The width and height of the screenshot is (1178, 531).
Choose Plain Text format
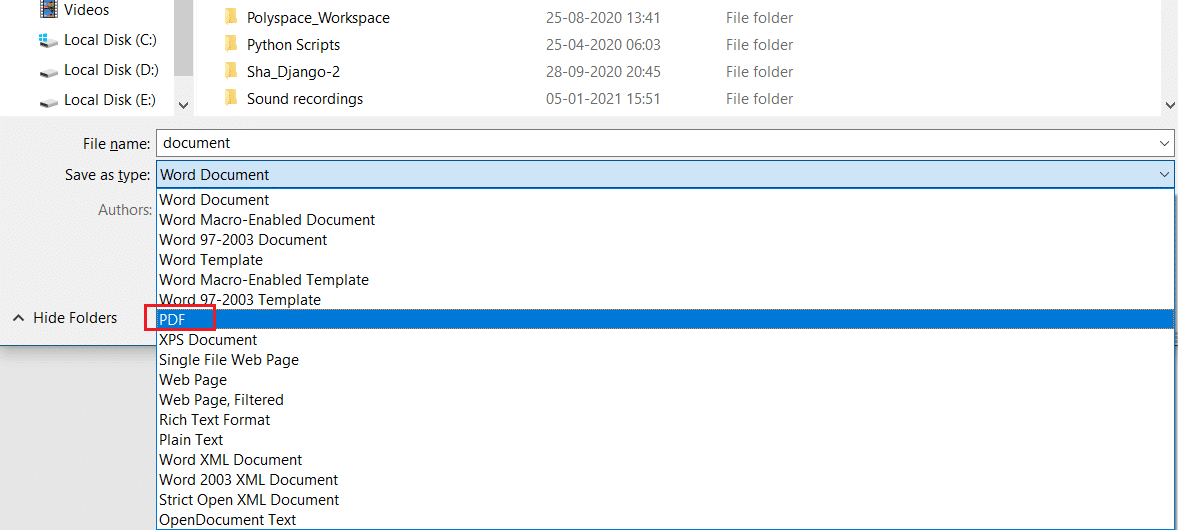(665, 439)
